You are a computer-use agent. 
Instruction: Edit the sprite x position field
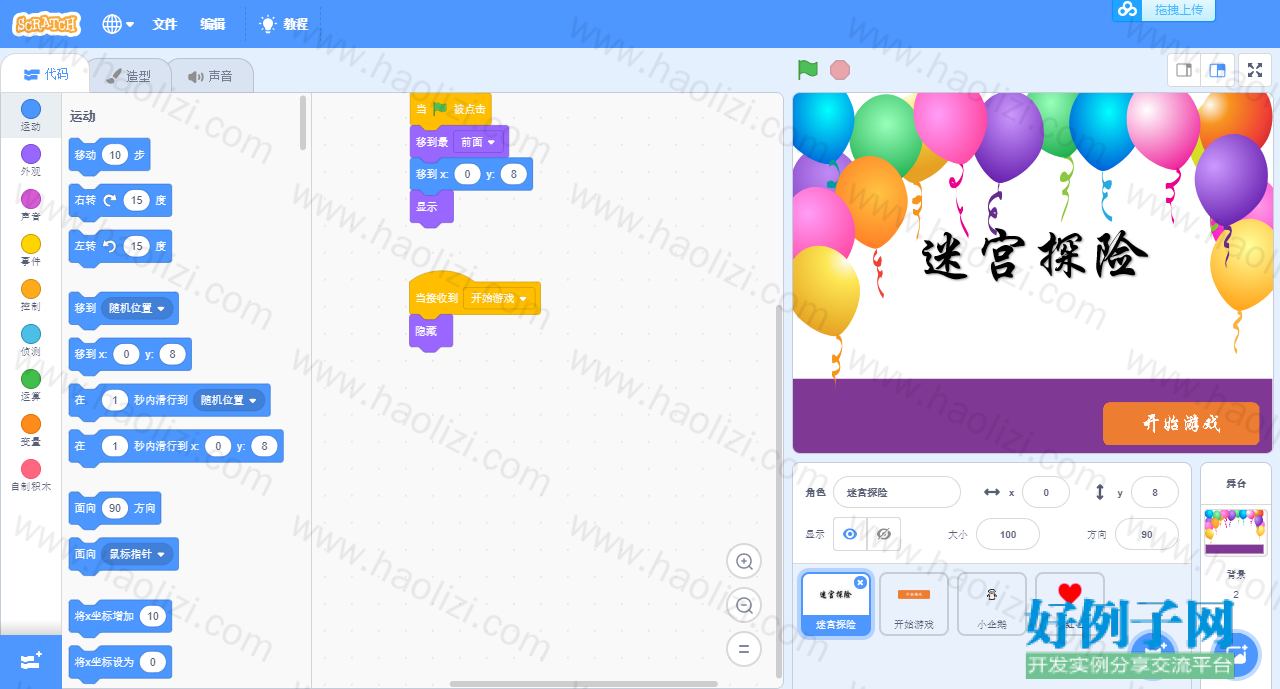pos(1046,492)
